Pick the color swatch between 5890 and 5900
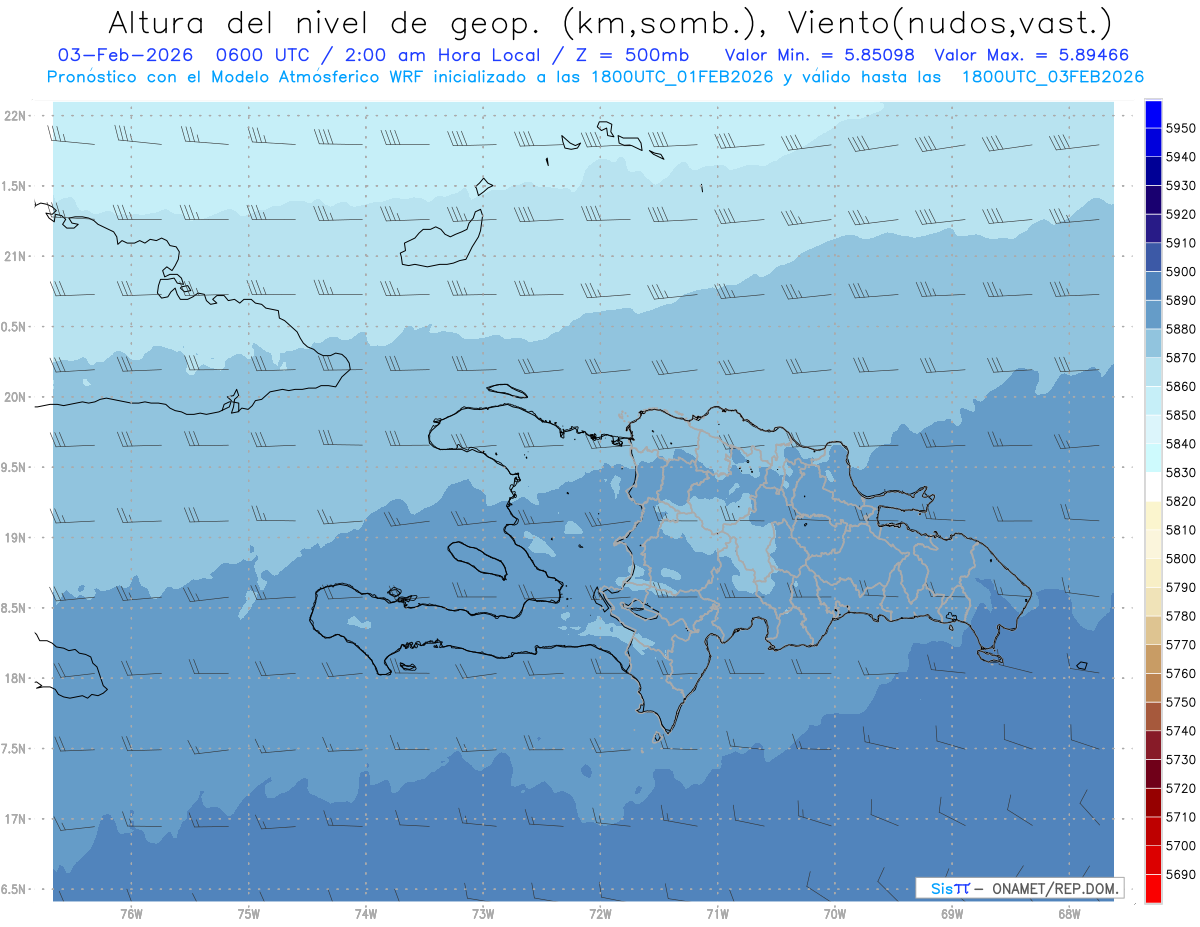The image size is (1200, 927). [x=1153, y=286]
